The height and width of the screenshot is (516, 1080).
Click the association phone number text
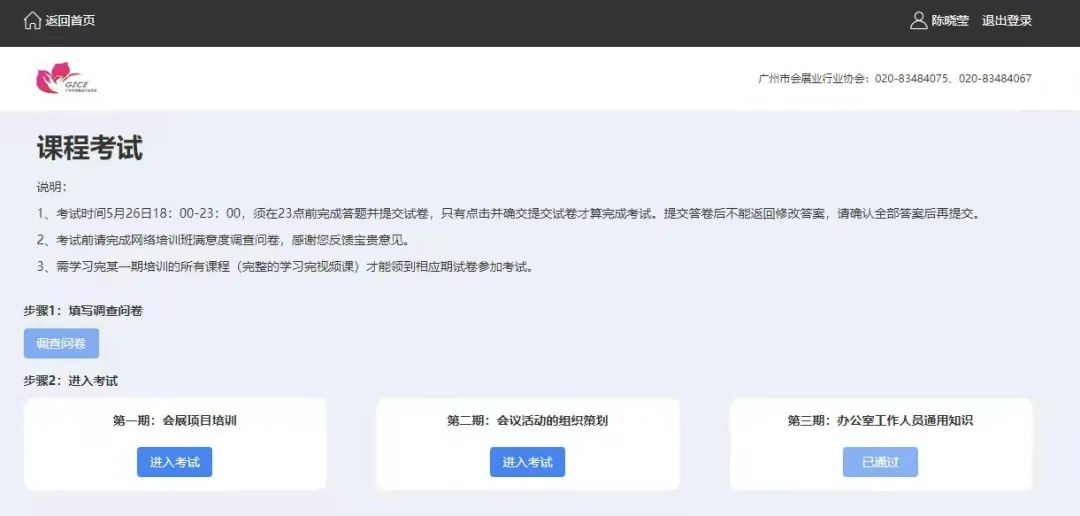coord(894,79)
